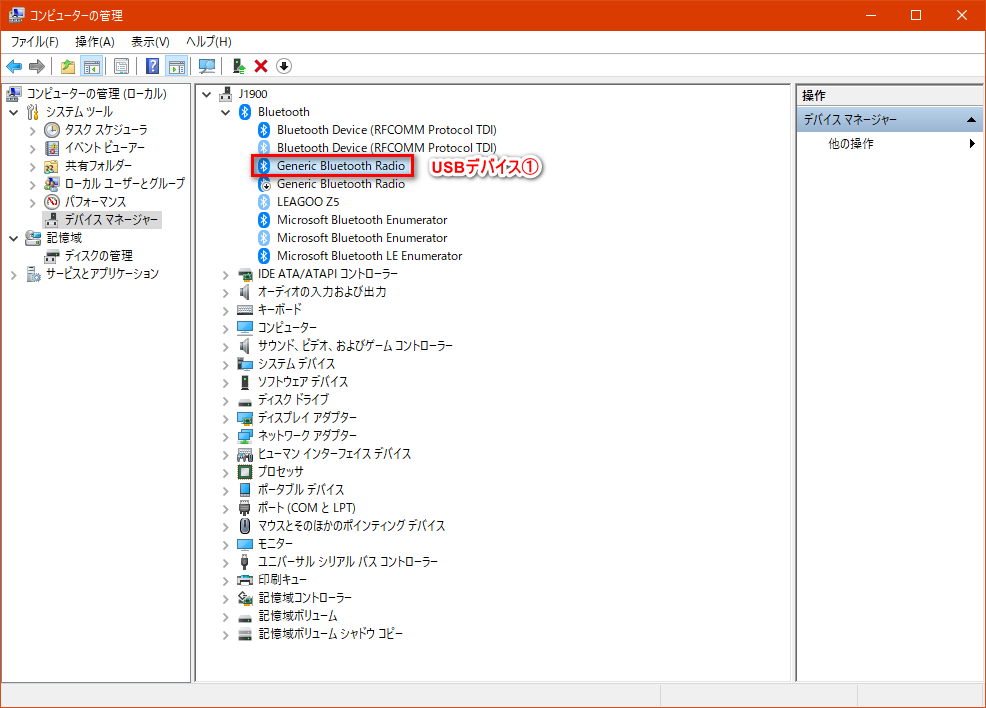Click the blue Back arrow in toolbar
This screenshot has width=986, height=708.
point(14,66)
